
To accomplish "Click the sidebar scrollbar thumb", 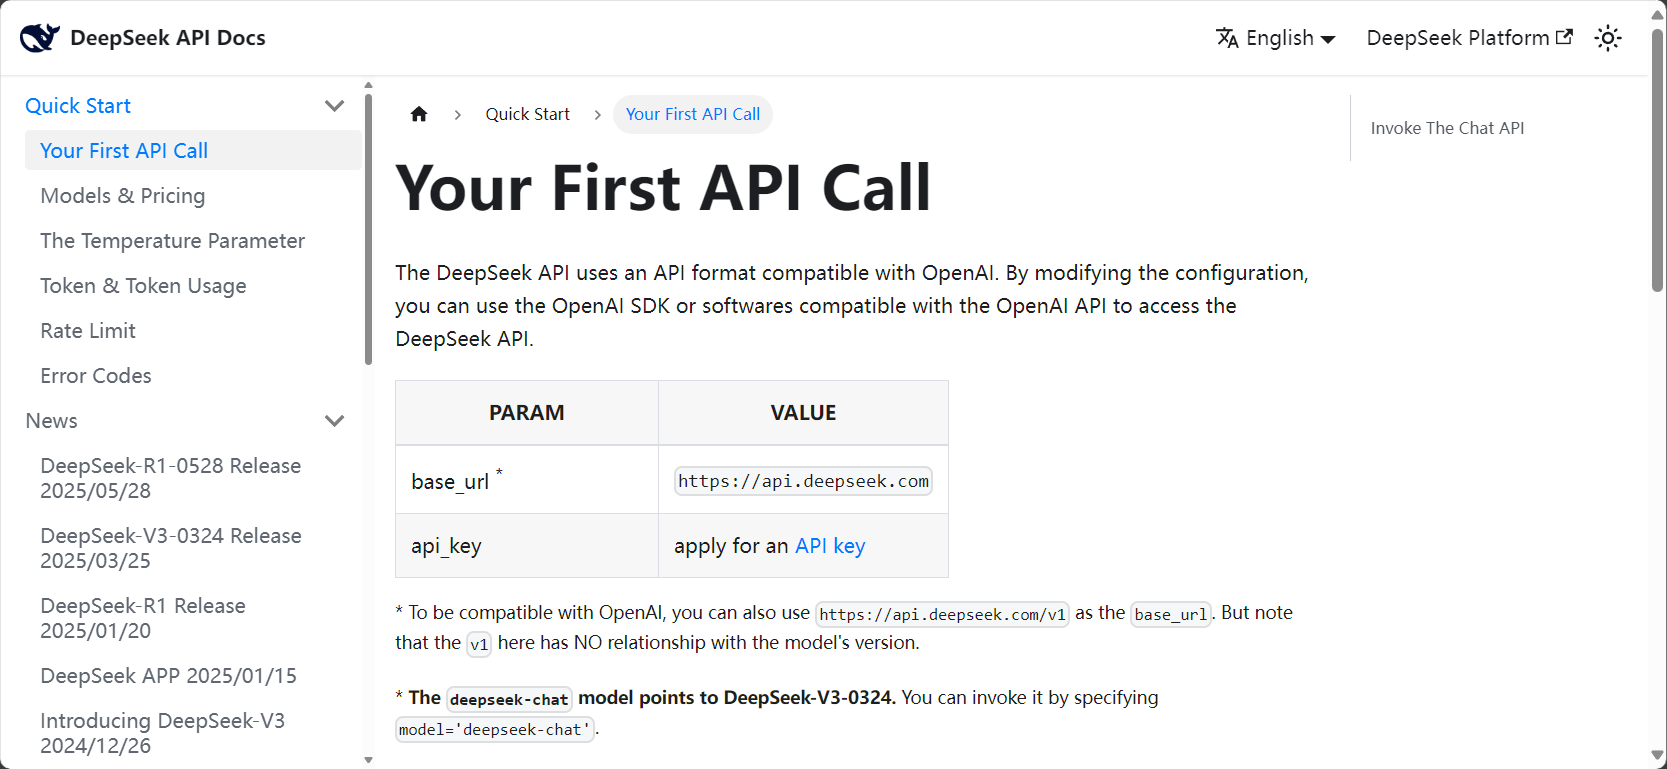I will pyautogui.click(x=368, y=230).
